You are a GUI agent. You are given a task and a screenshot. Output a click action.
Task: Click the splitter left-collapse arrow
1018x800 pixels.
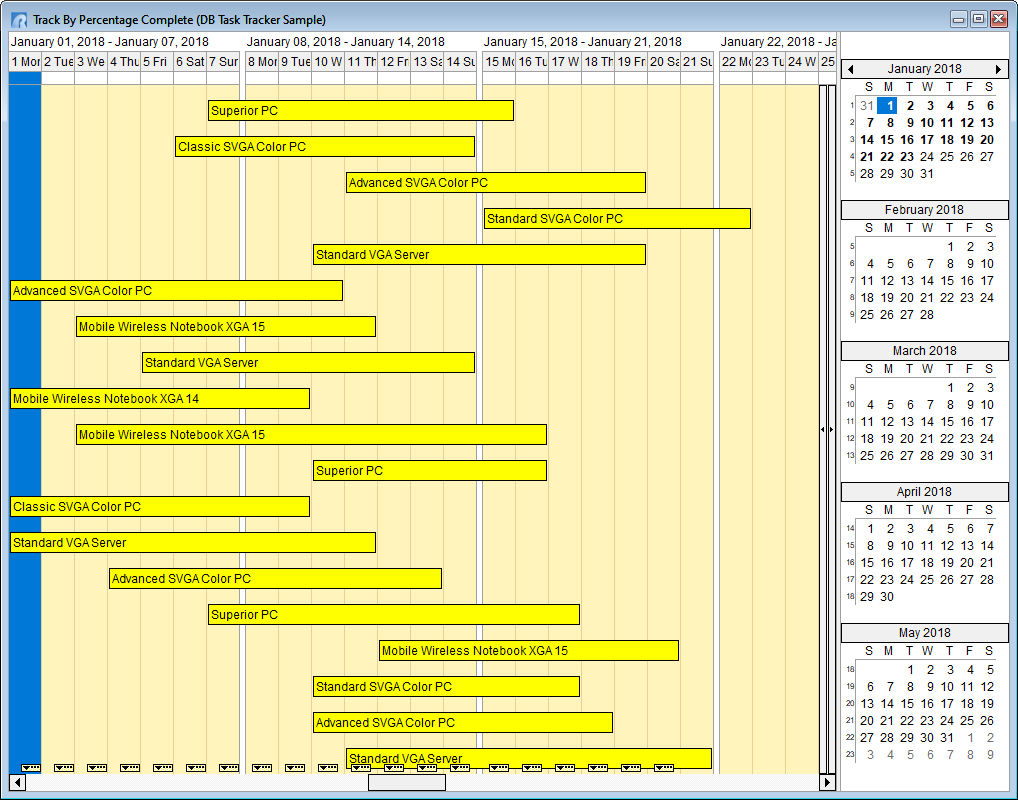coord(823,429)
